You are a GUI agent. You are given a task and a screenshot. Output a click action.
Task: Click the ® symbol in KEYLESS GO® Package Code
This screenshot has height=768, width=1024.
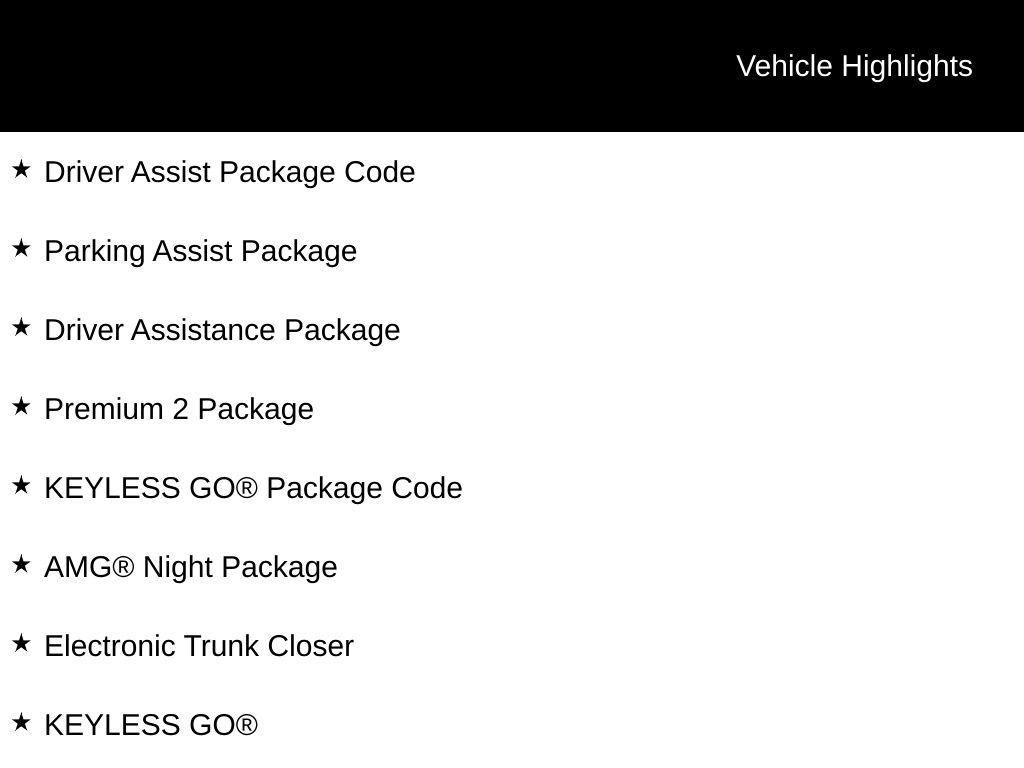click(x=247, y=488)
